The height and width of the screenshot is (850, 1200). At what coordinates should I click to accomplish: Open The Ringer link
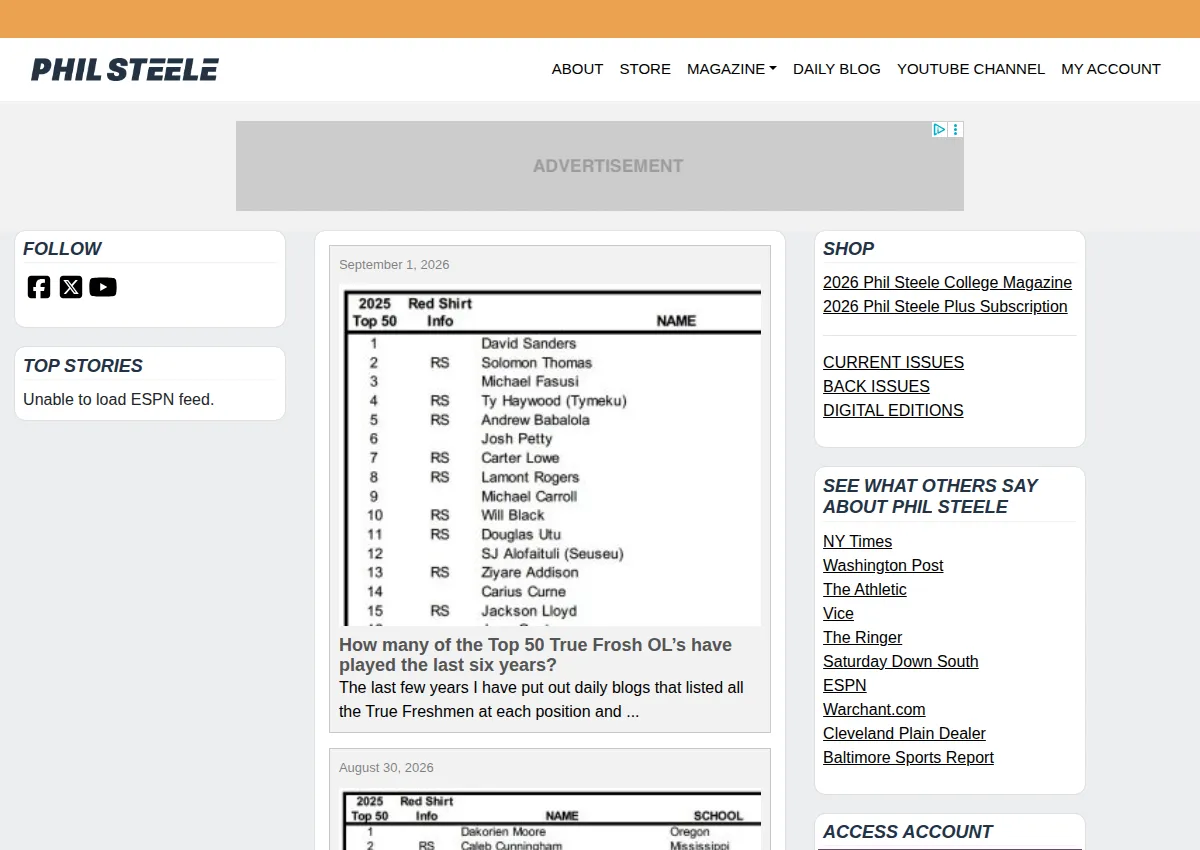click(x=862, y=638)
